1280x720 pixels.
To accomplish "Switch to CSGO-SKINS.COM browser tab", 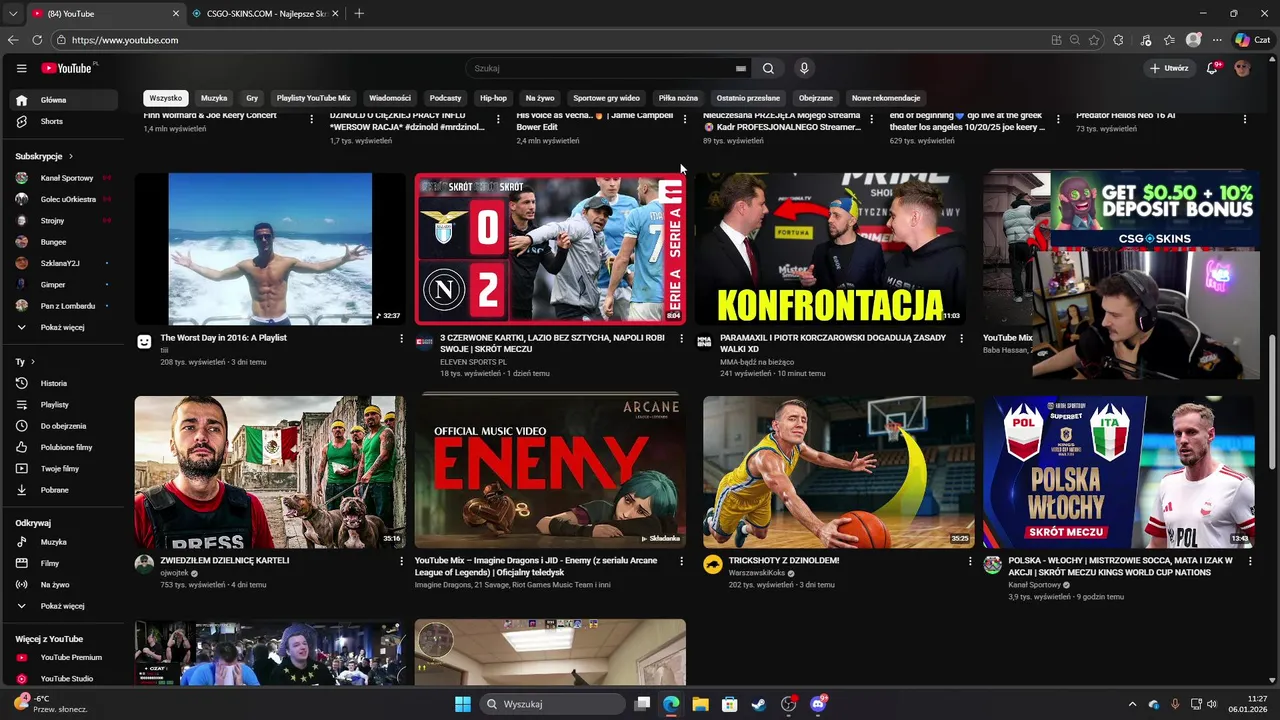I will click(266, 13).
